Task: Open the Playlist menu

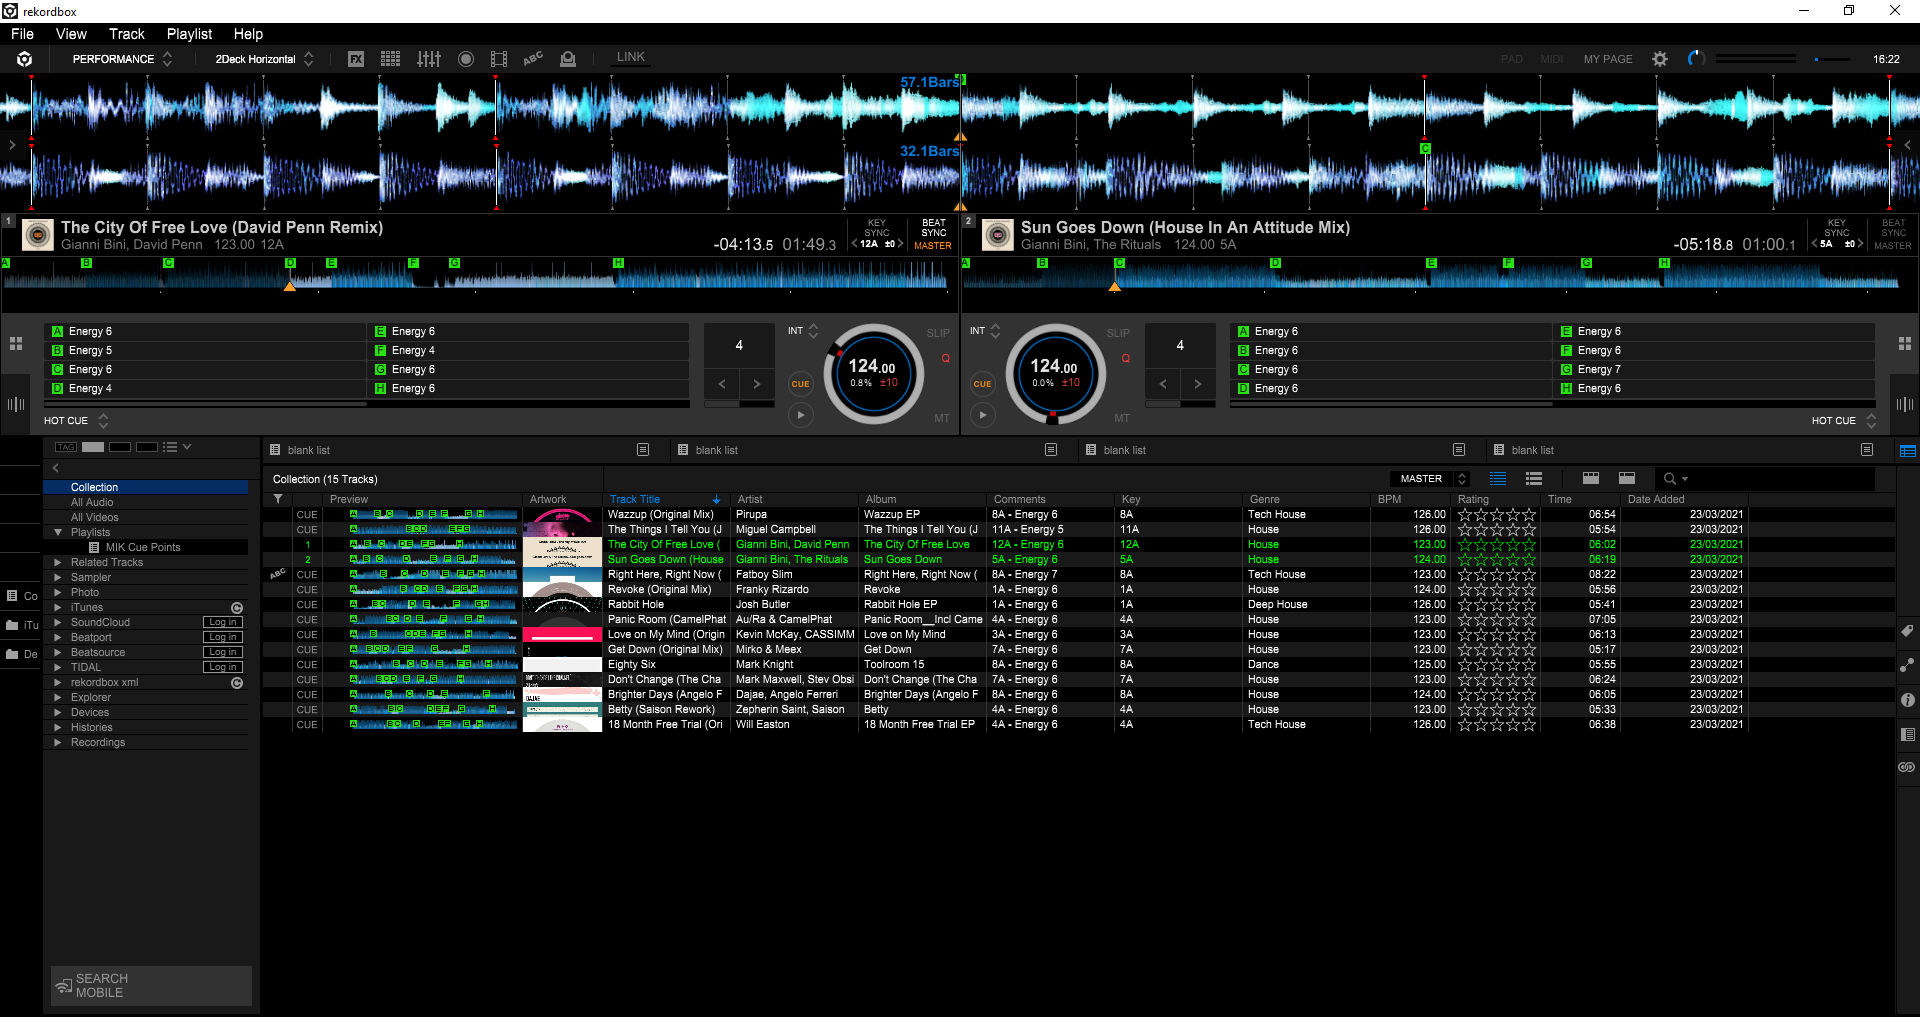Action: [188, 33]
